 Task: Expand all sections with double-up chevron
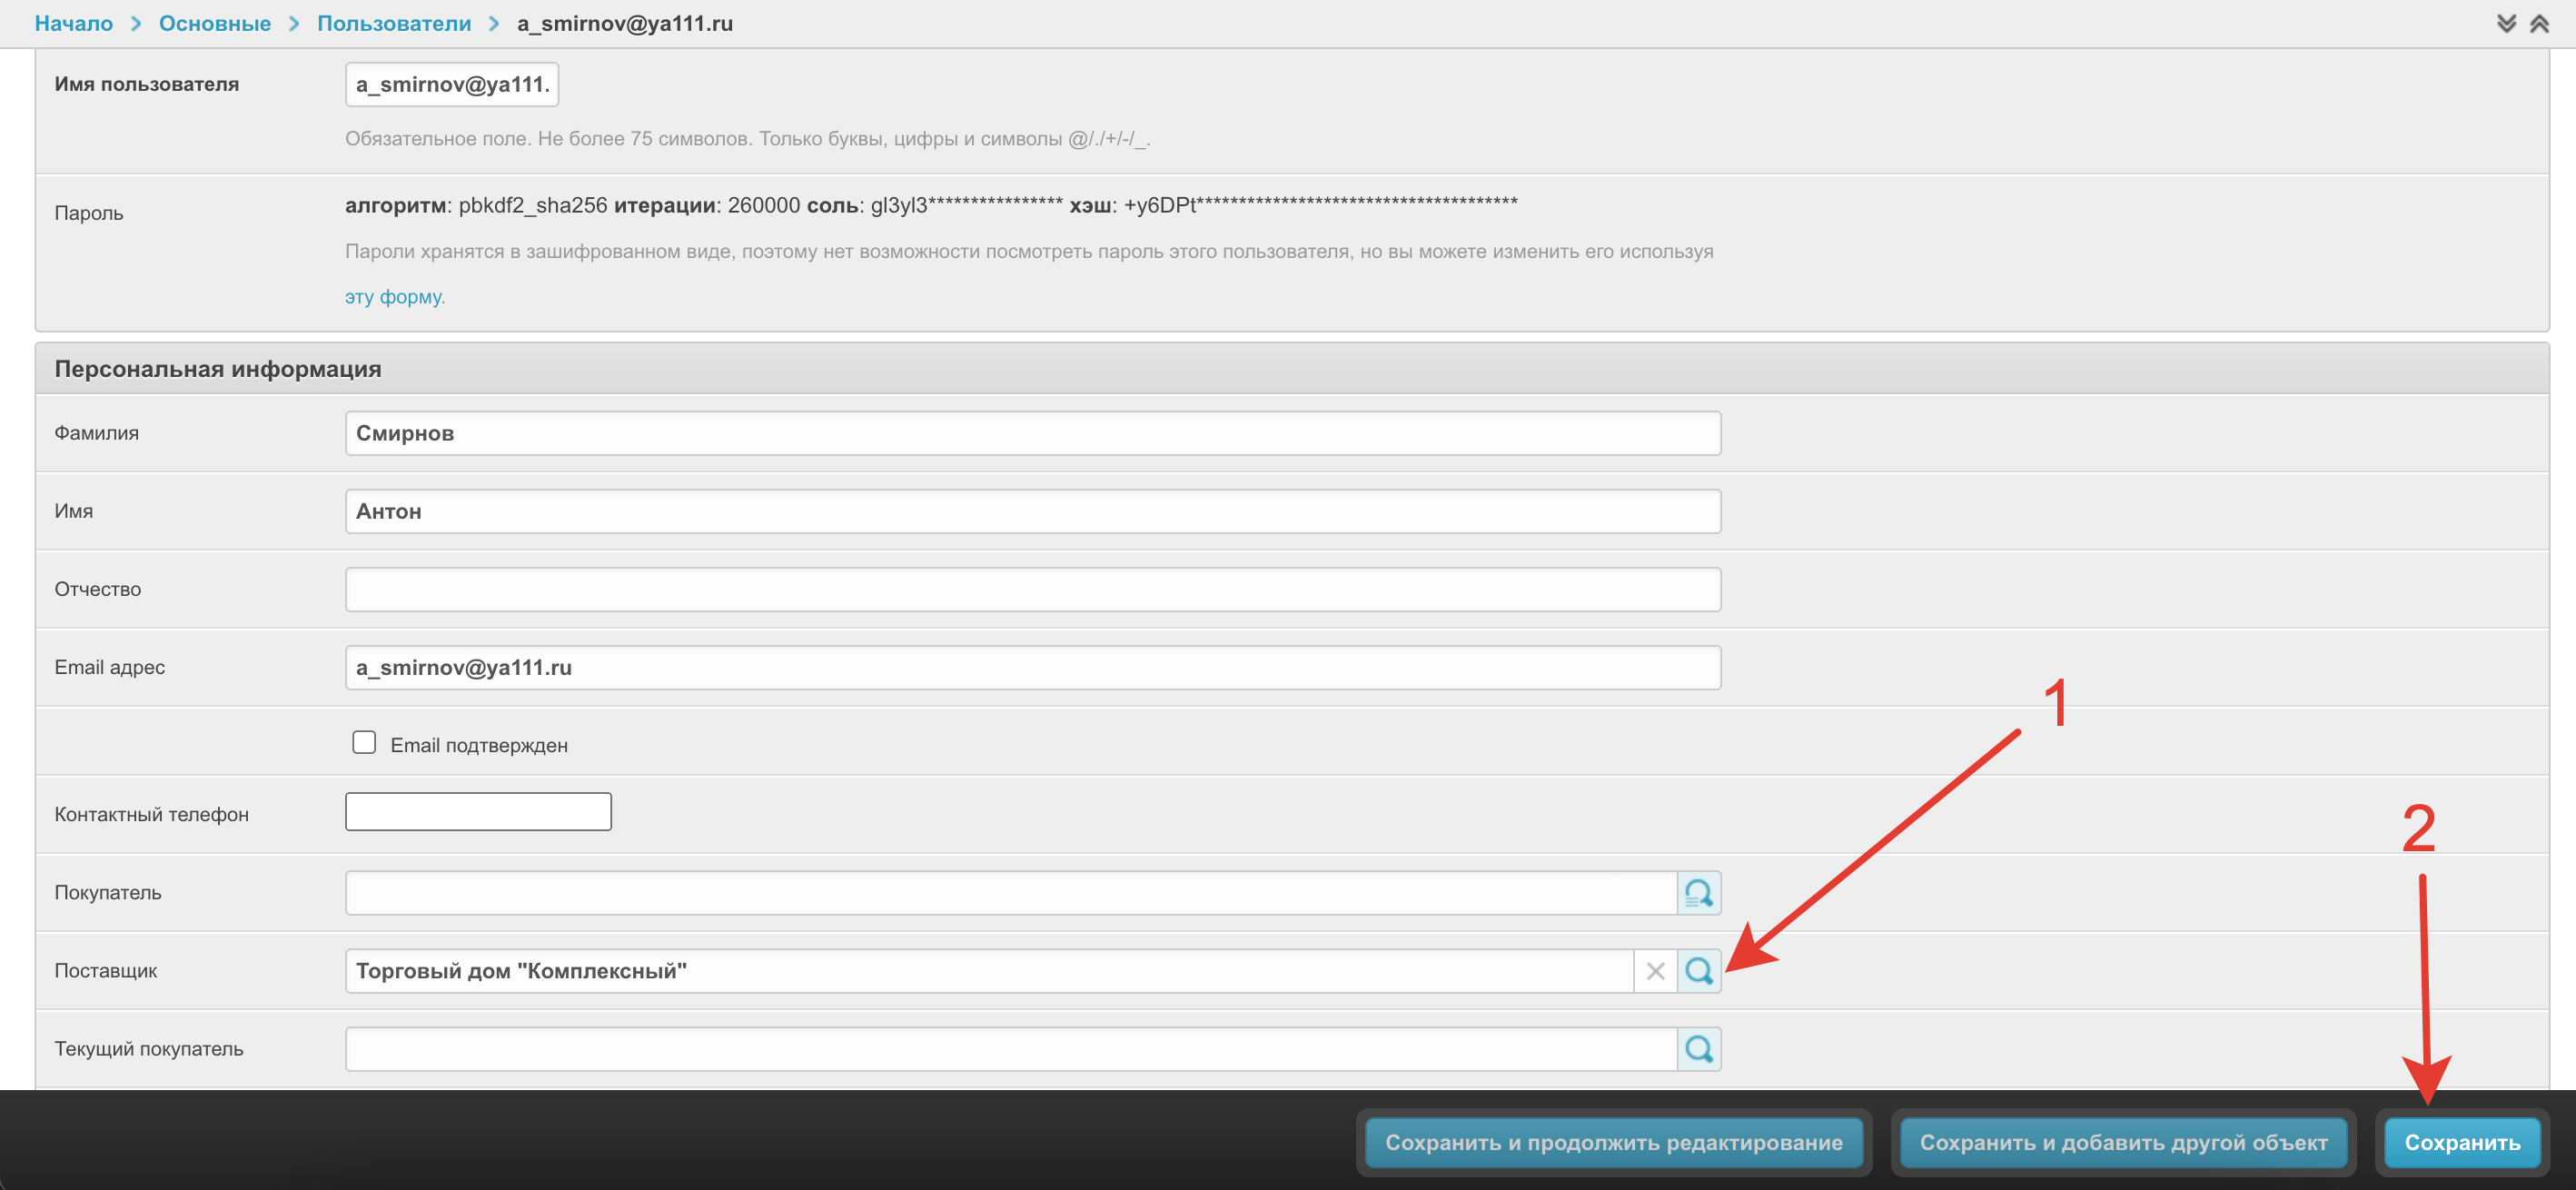(x=2539, y=23)
